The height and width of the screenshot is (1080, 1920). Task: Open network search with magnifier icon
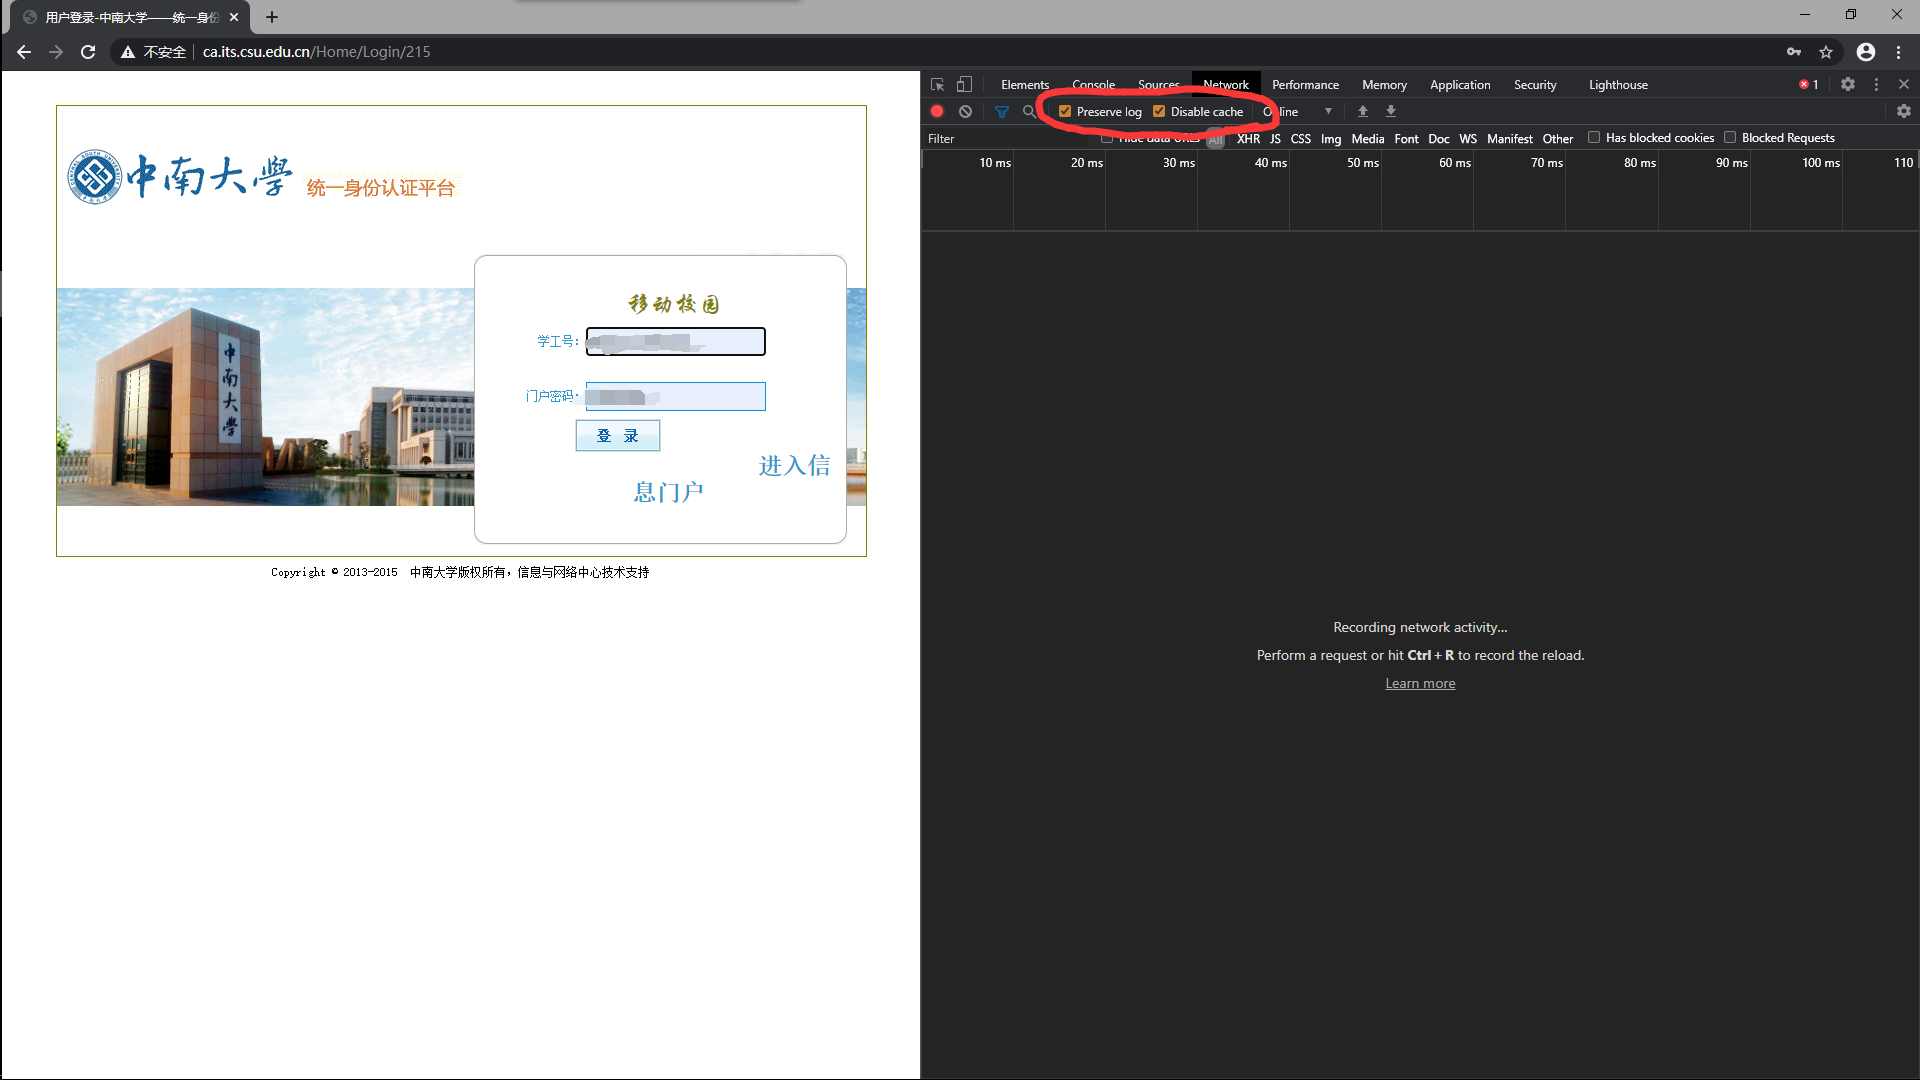1029,112
